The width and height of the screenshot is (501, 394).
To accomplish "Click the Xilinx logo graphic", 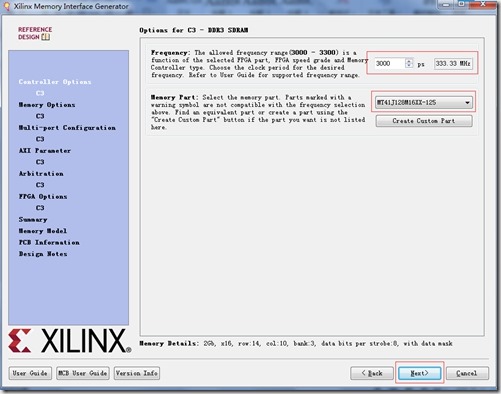I will click(x=70, y=341).
